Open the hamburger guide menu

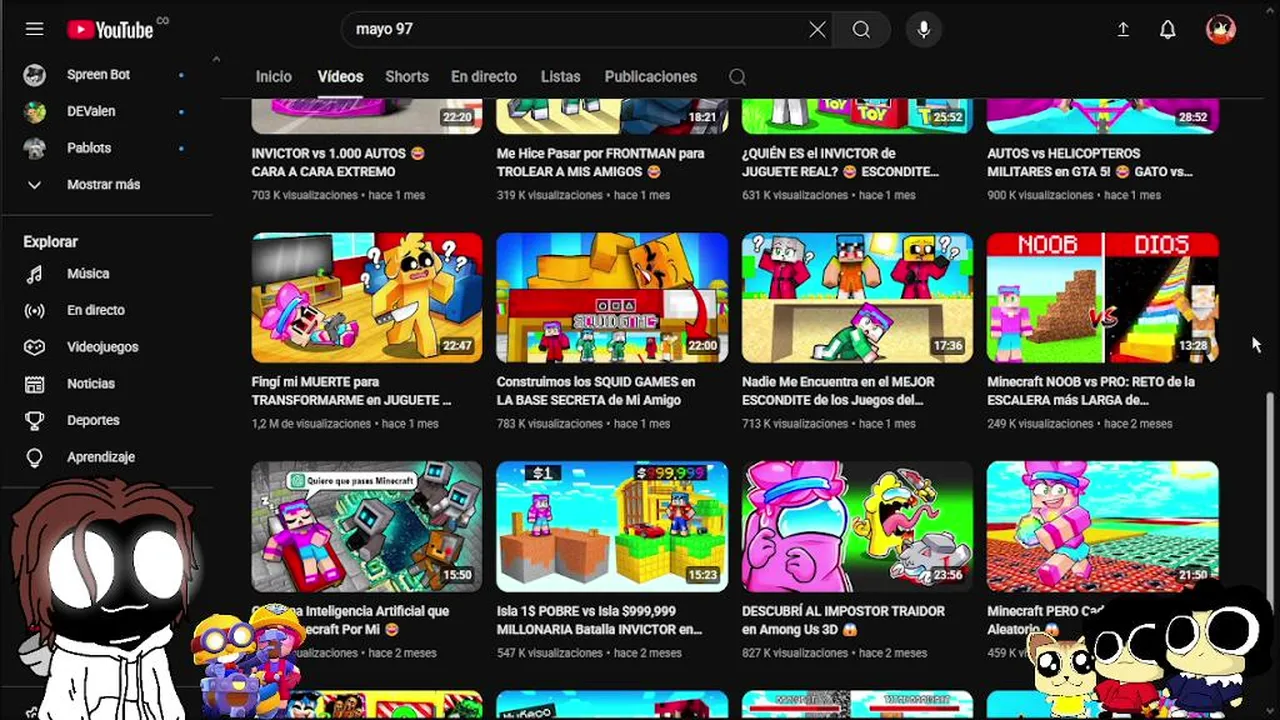tap(35, 29)
